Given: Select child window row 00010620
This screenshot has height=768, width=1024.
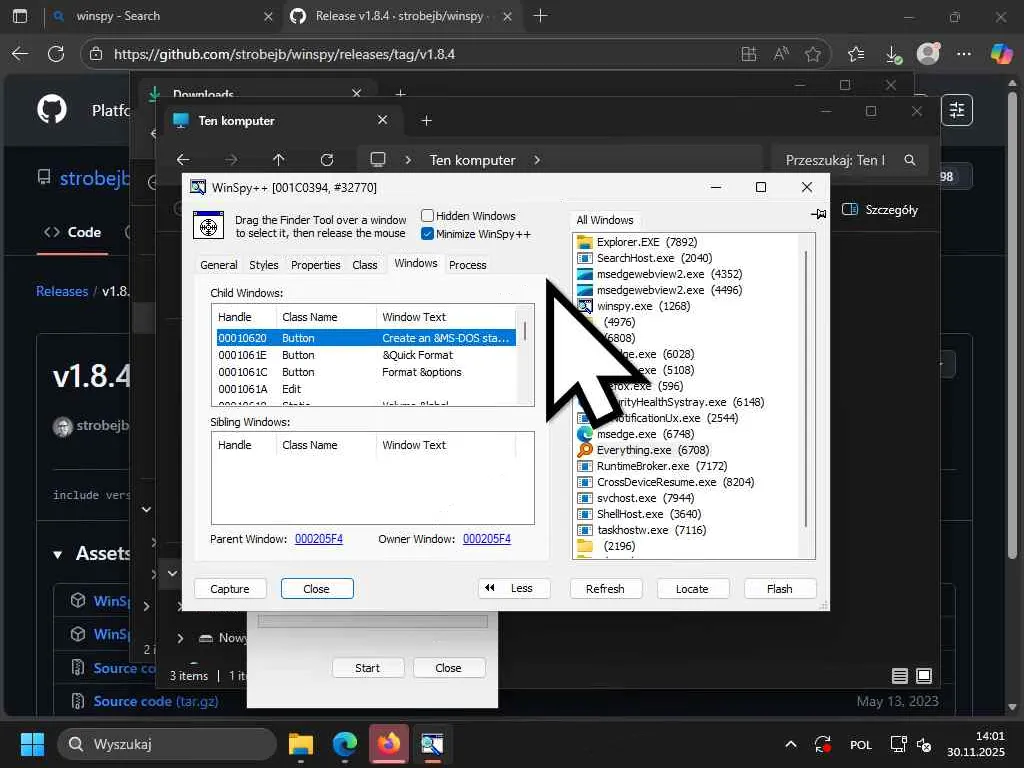Looking at the screenshot, I should (x=366, y=338).
